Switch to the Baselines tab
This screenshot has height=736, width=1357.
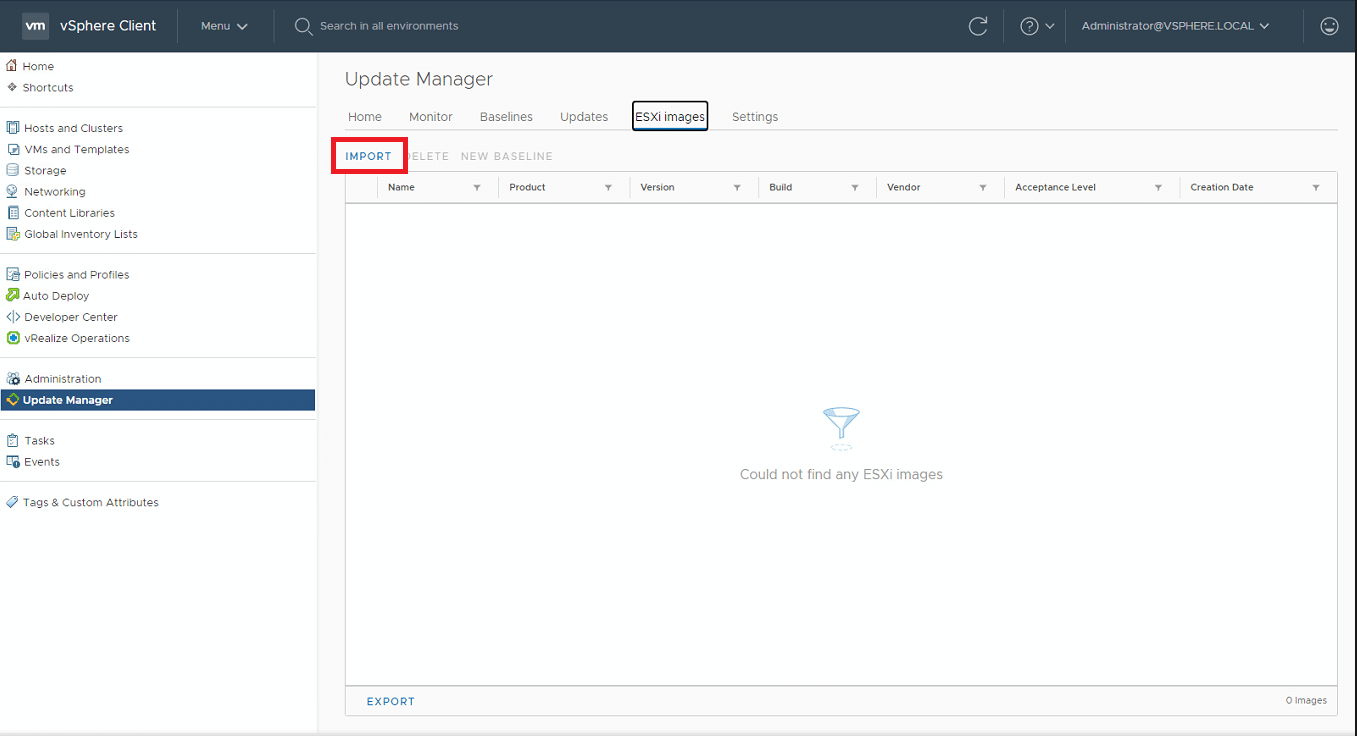pyautogui.click(x=506, y=117)
